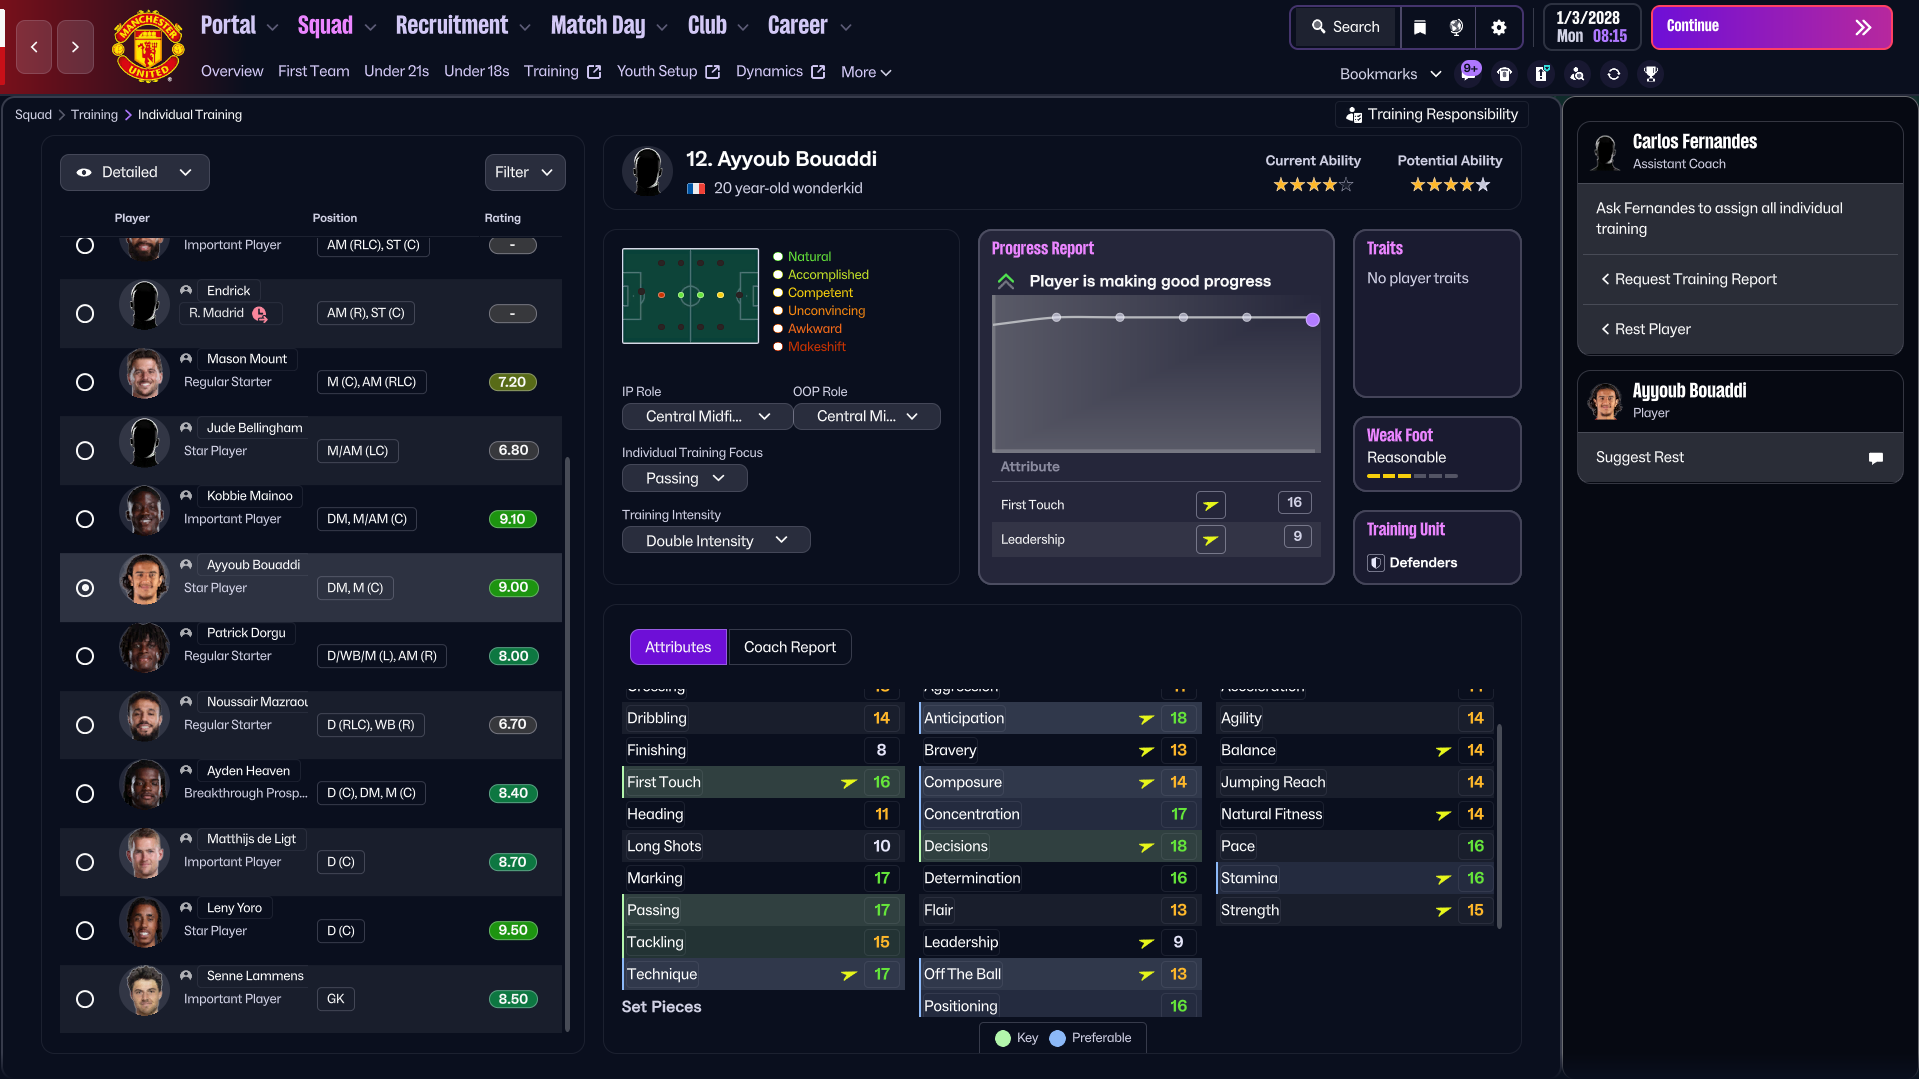Click the Training Responsibility icon
The width and height of the screenshot is (1919, 1079).
tap(1354, 115)
